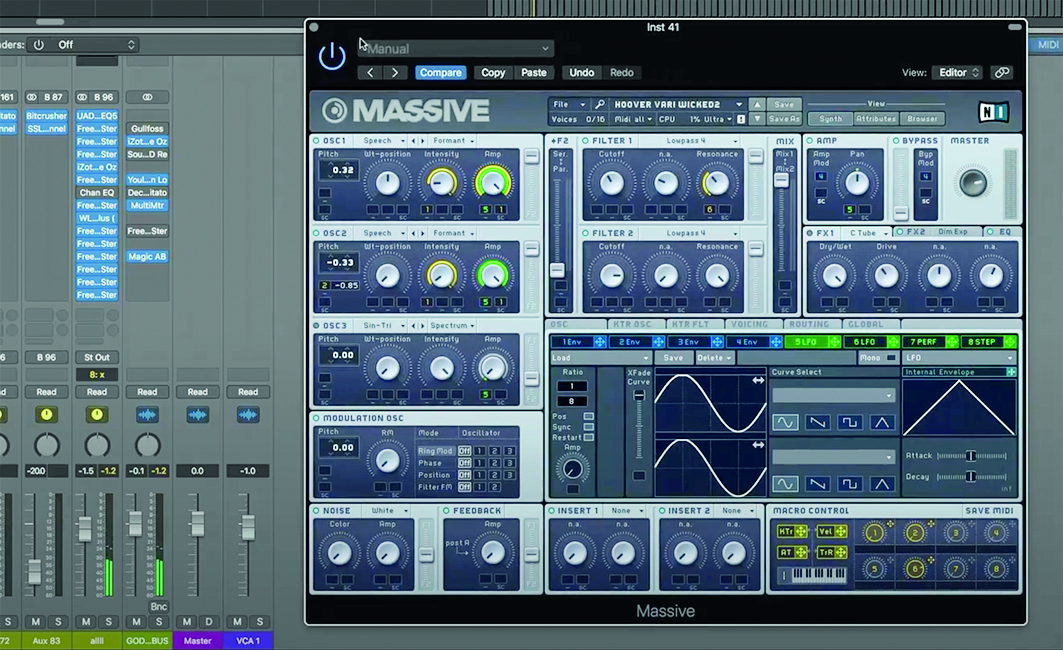The height and width of the screenshot is (650, 1063).
Task: Click the Internal Envelope Decay slider
Action: click(x=971, y=477)
